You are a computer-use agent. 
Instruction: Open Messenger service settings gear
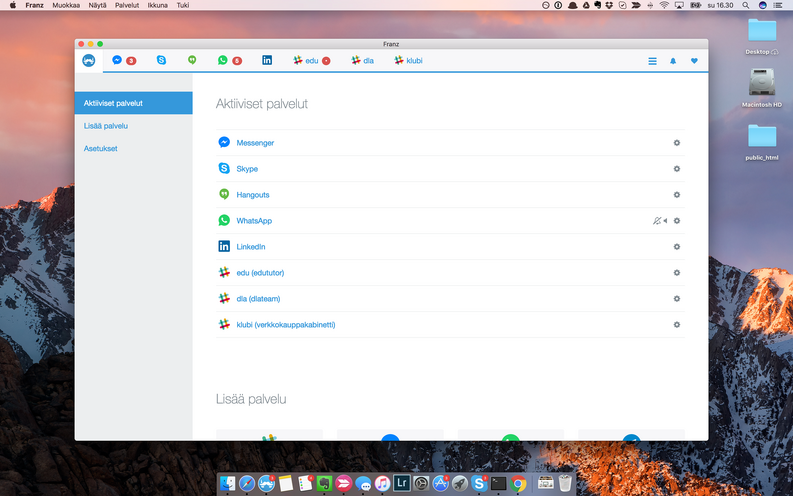point(677,143)
